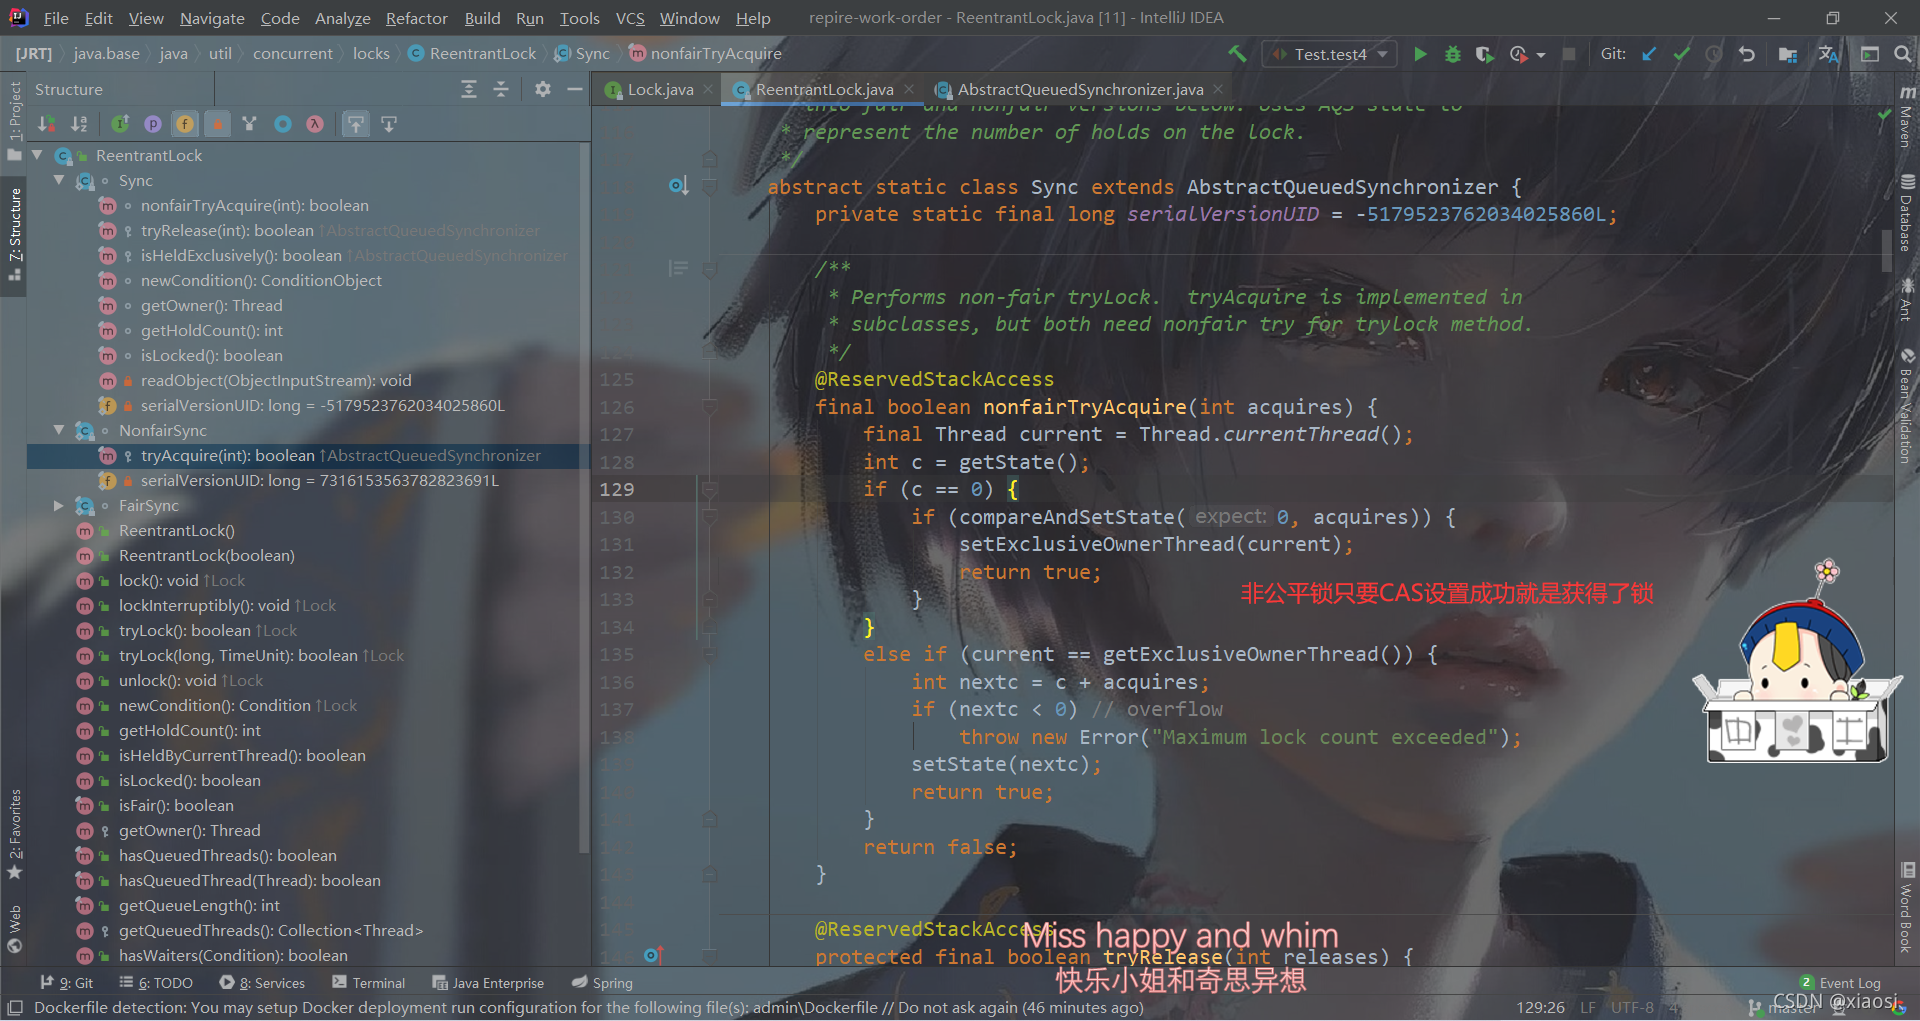Build the project with the hammer icon
Viewport: 1920px width, 1021px height.
(1237, 54)
